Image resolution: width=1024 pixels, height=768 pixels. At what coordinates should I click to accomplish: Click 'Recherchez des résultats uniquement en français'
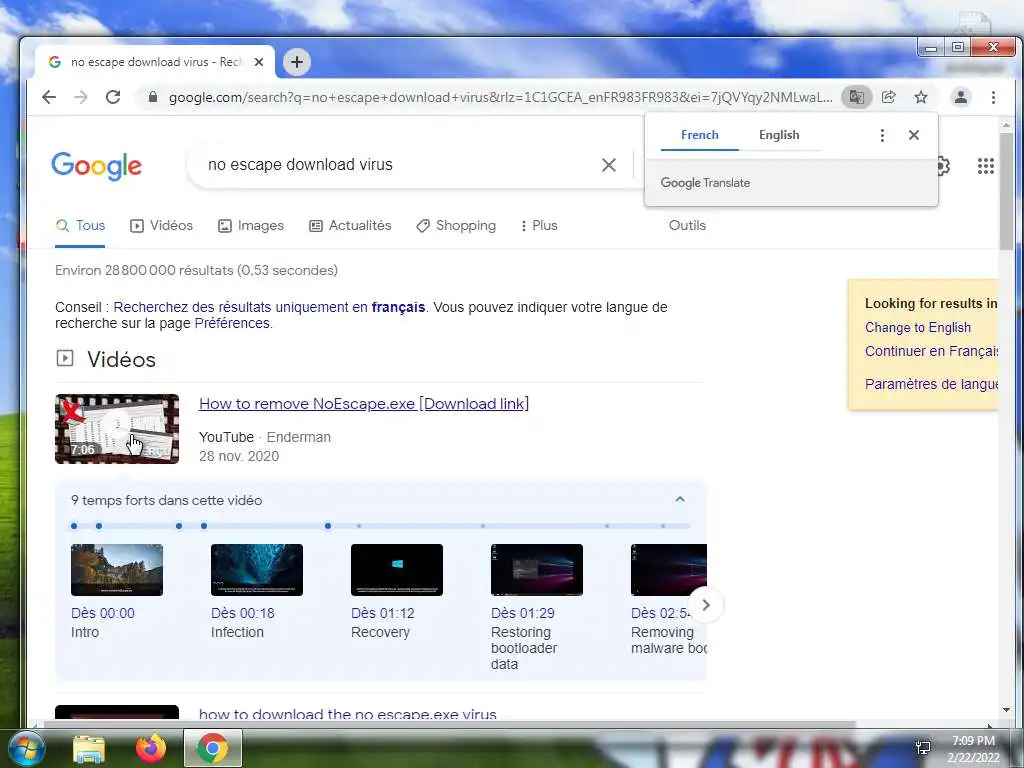[x=269, y=307]
